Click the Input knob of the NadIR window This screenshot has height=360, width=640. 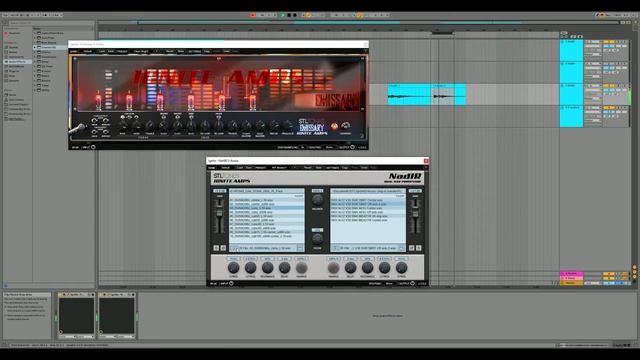(x=231, y=283)
